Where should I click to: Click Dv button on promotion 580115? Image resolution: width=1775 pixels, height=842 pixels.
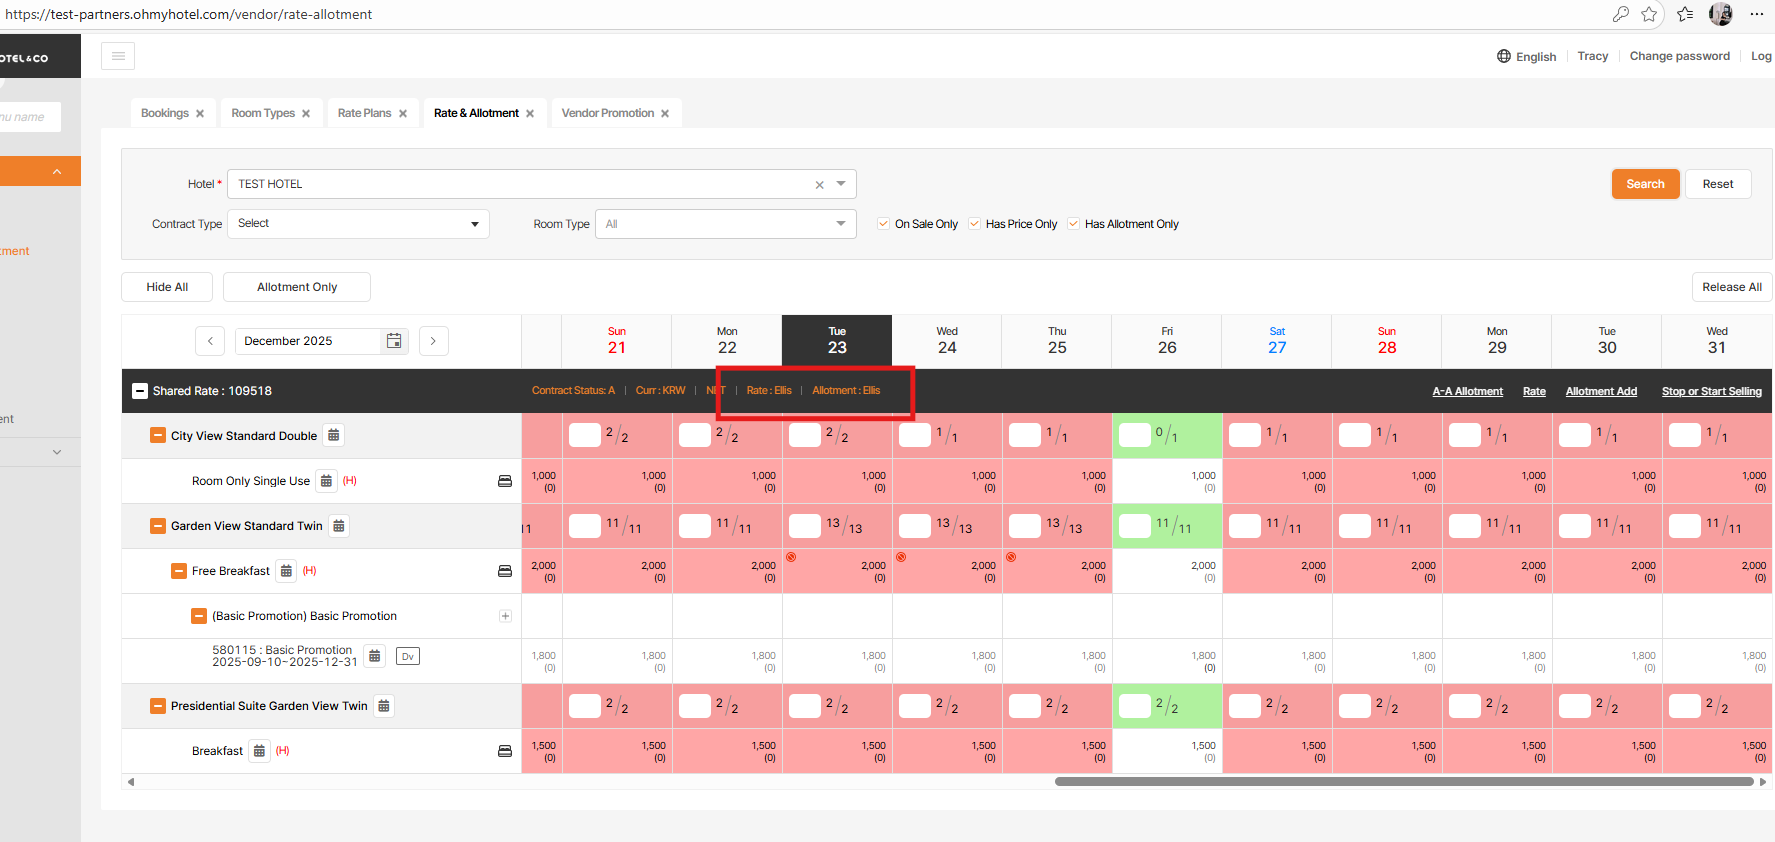408,657
